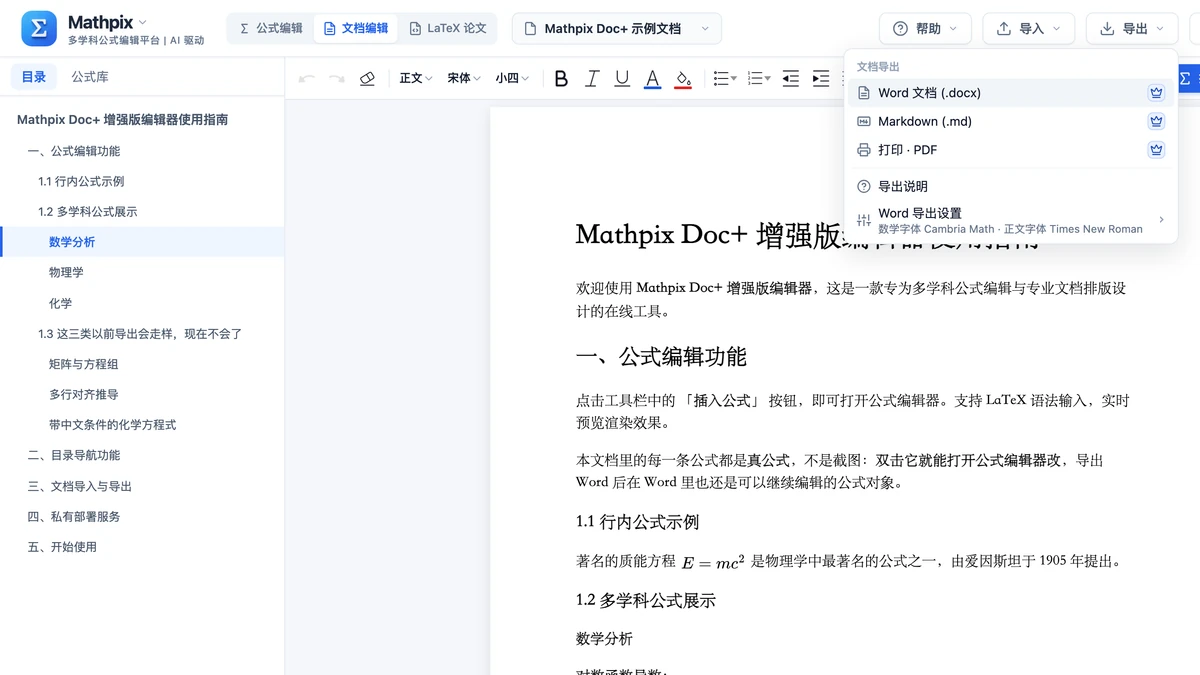Open the 宋体 font family dropdown
The image size is (1200, 675).
click(464, 78)
